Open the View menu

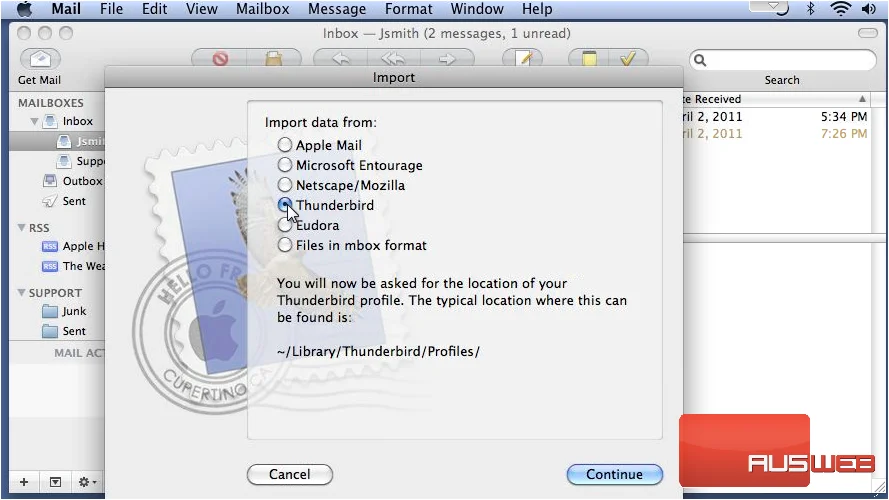coord(202,9)
